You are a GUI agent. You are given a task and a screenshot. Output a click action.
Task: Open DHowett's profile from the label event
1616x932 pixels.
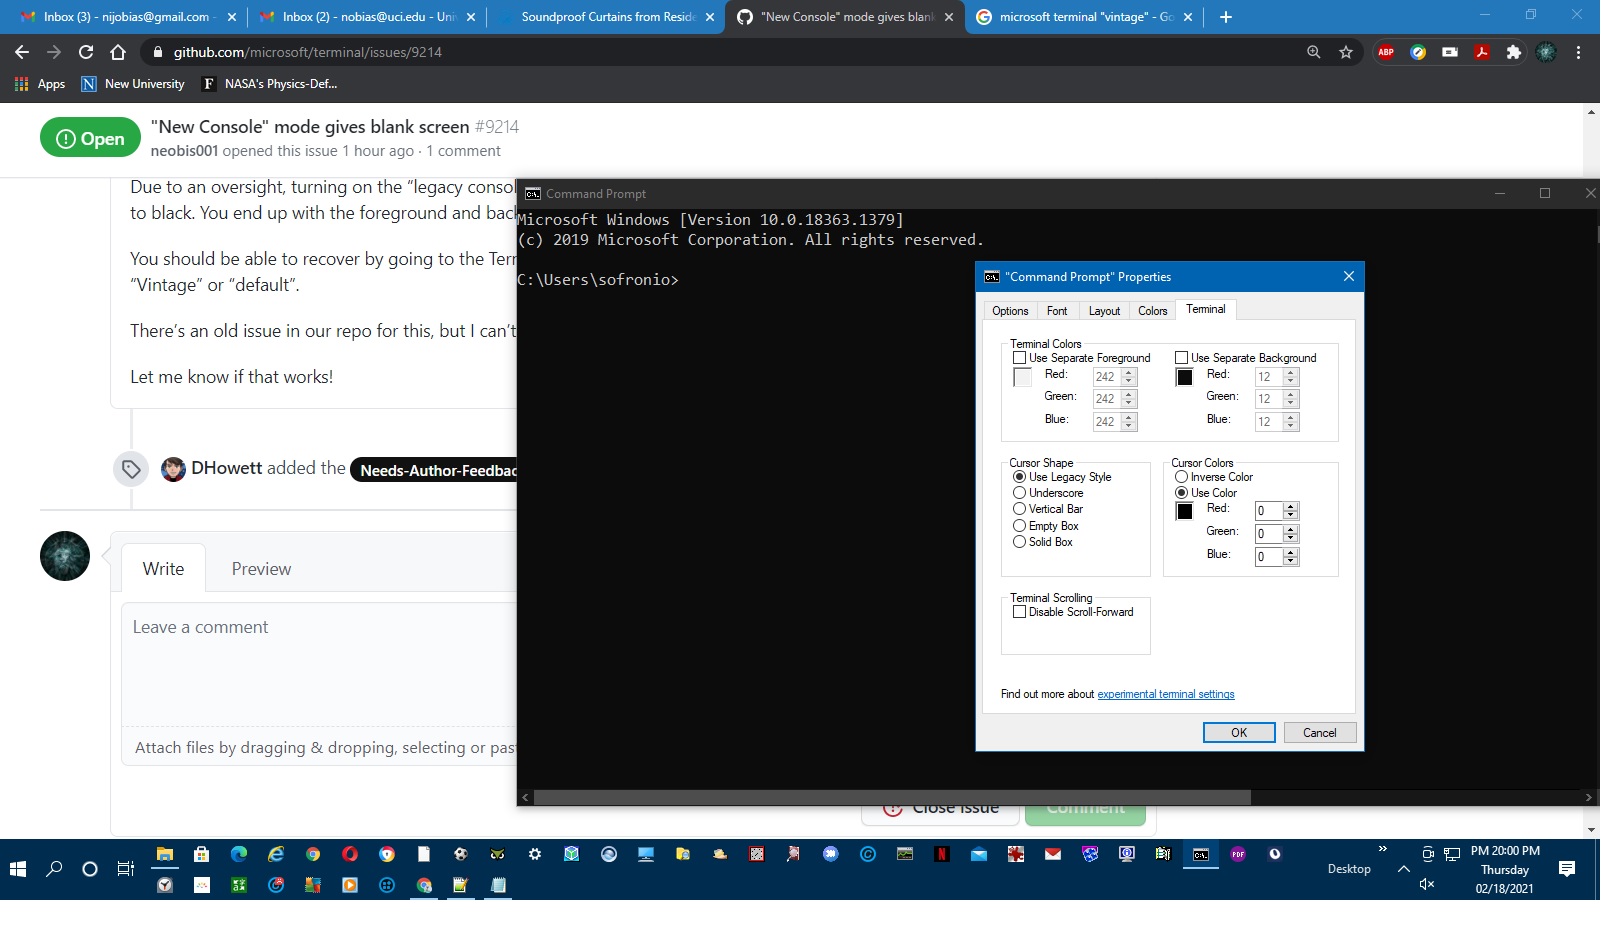(226, 468)
